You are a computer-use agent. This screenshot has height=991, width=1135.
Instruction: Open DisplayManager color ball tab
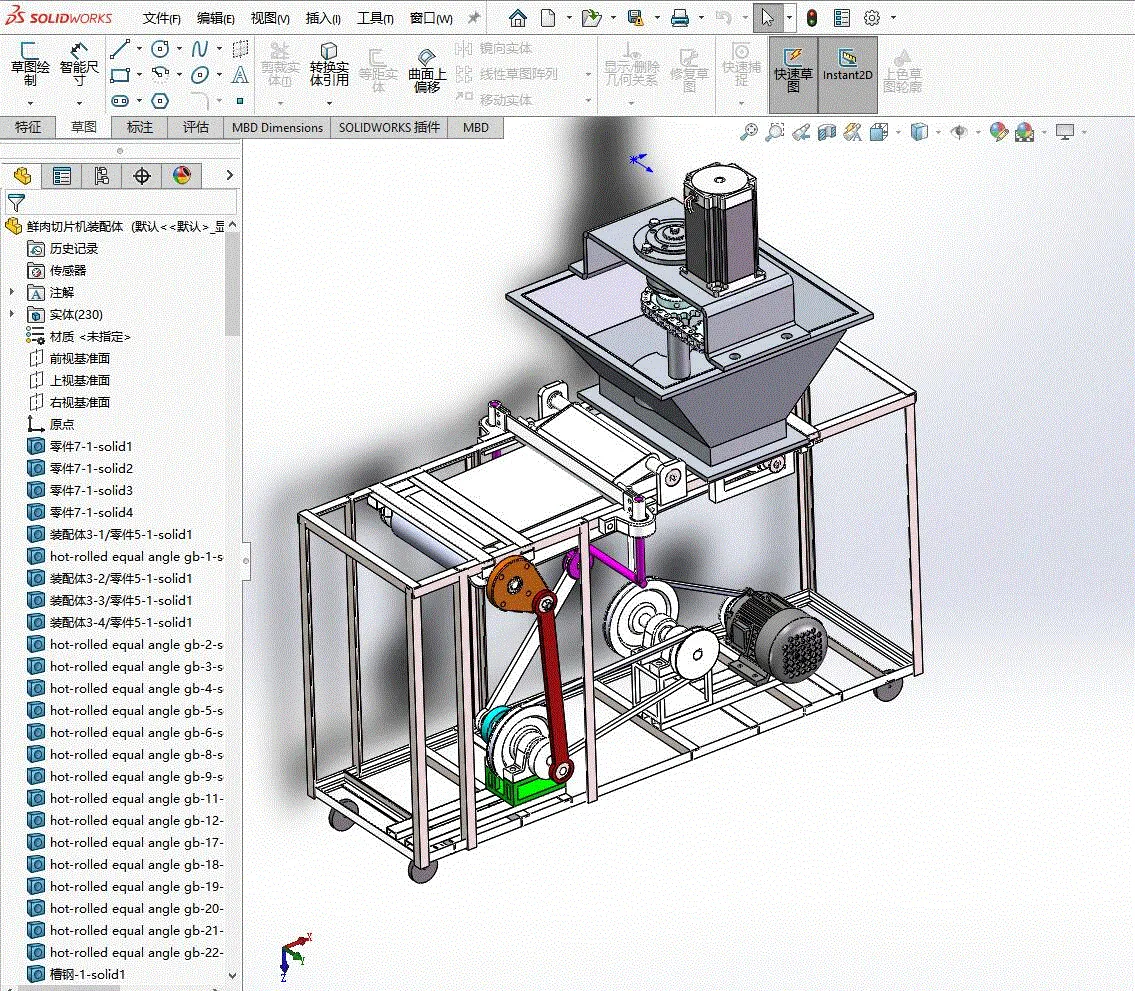182,175
